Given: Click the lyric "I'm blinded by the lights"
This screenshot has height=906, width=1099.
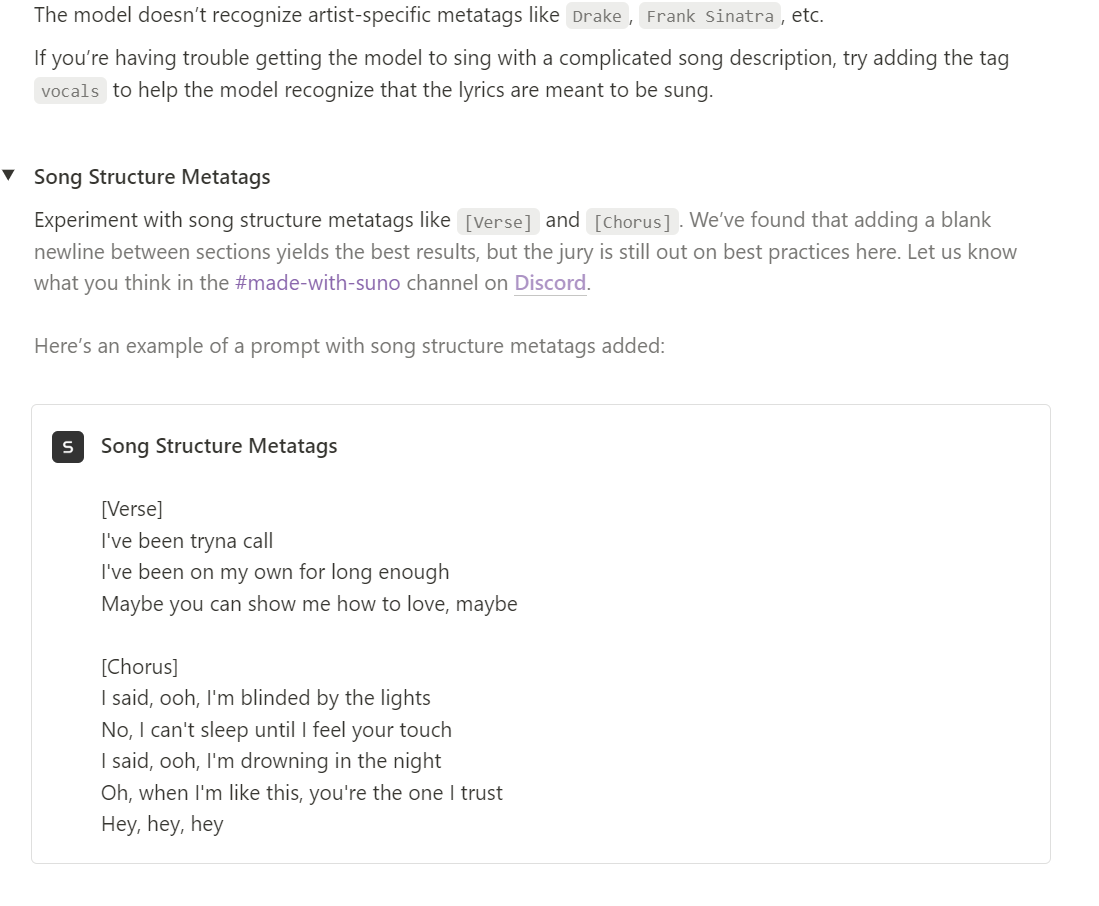Looking at the screenshot, I should pyautogui.click(x=318, y=698).
